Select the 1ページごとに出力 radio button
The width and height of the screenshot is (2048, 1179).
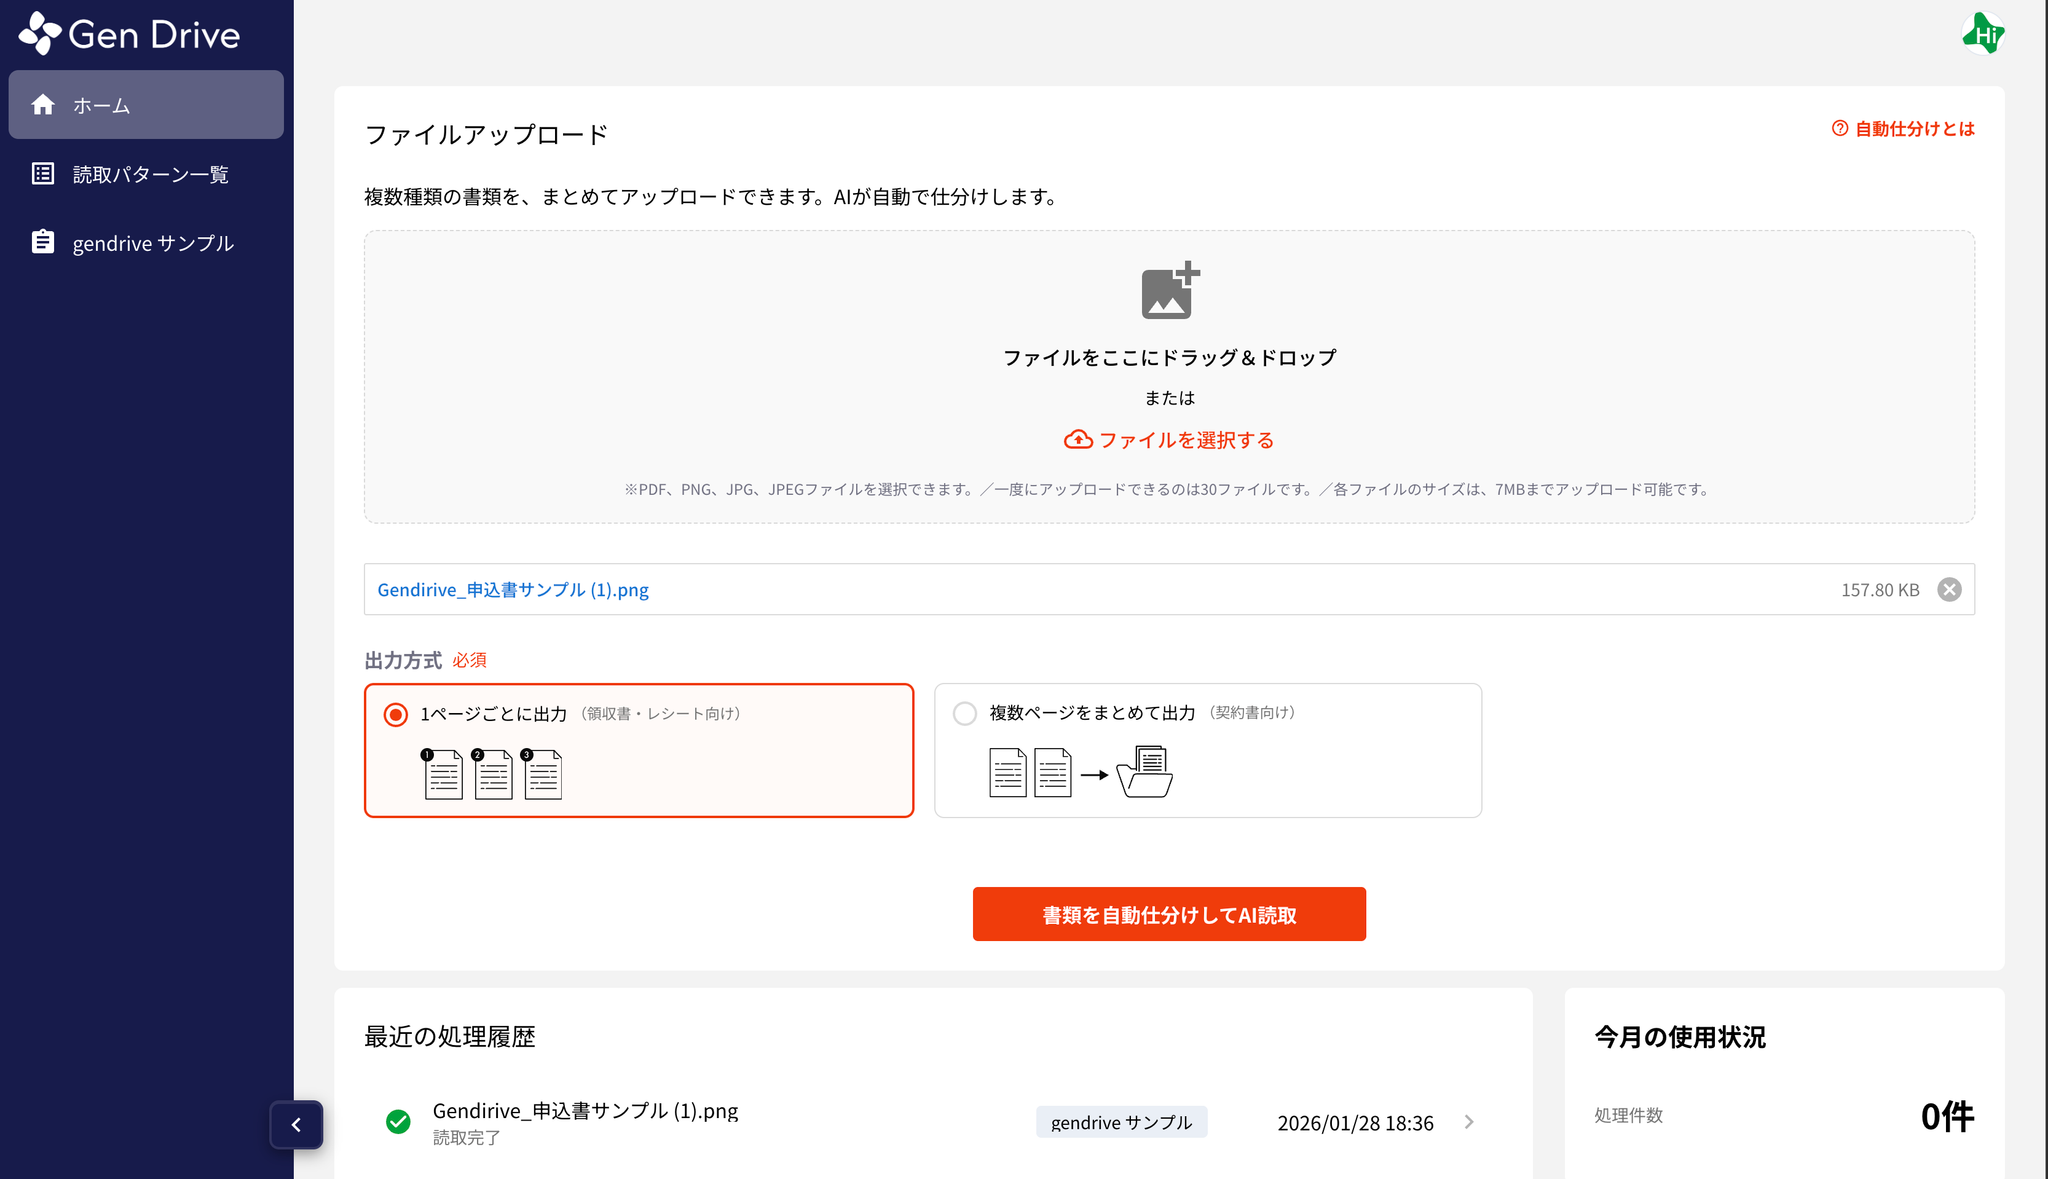pos(396,715)
